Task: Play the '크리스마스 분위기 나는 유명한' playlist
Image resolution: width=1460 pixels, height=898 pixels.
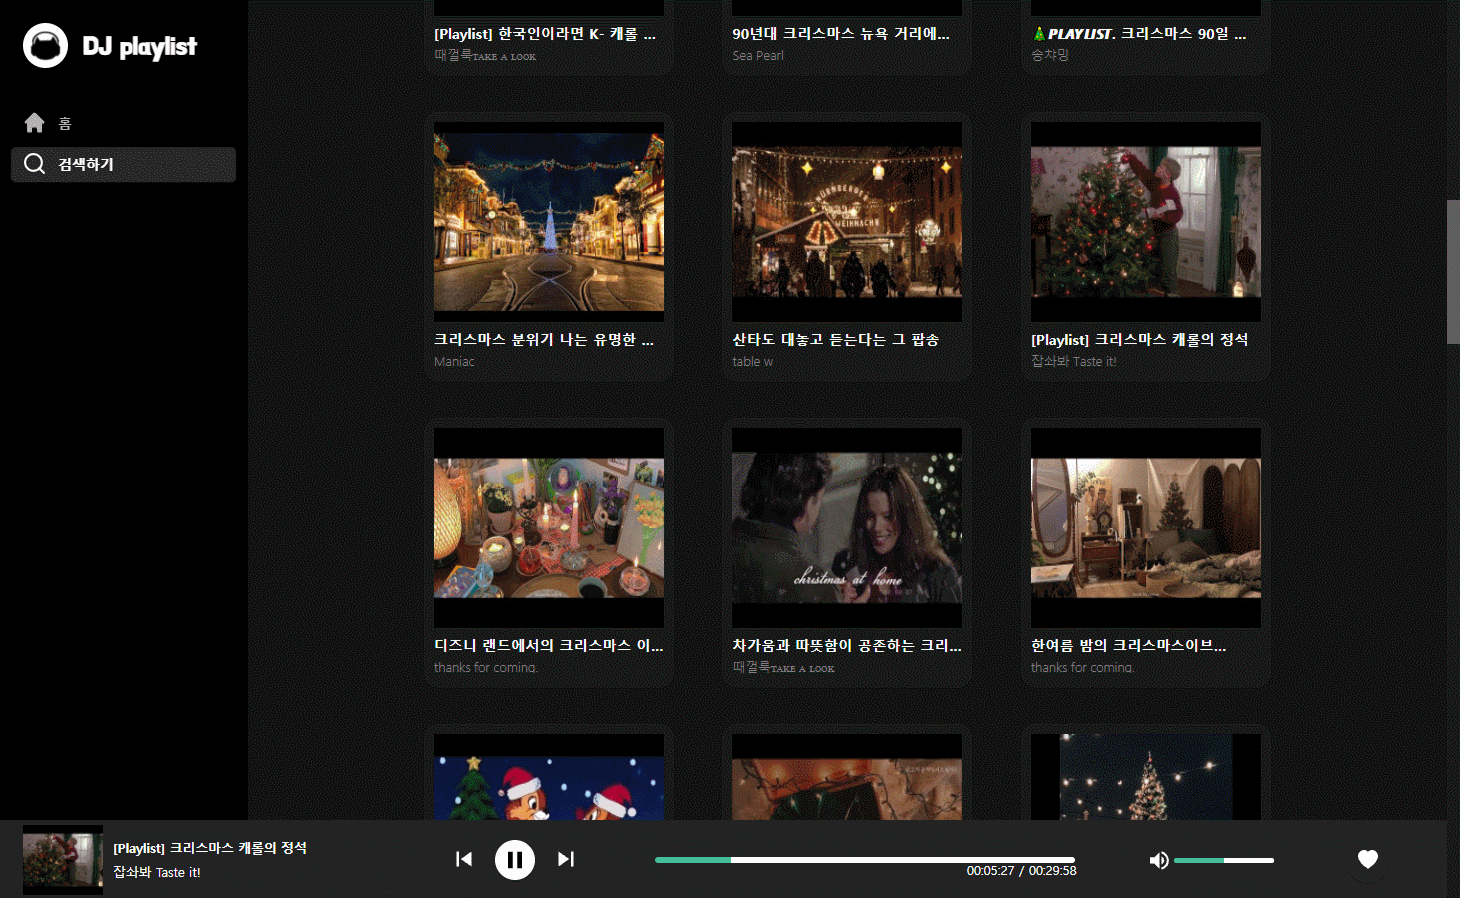Action: click(x=548, y=219)
